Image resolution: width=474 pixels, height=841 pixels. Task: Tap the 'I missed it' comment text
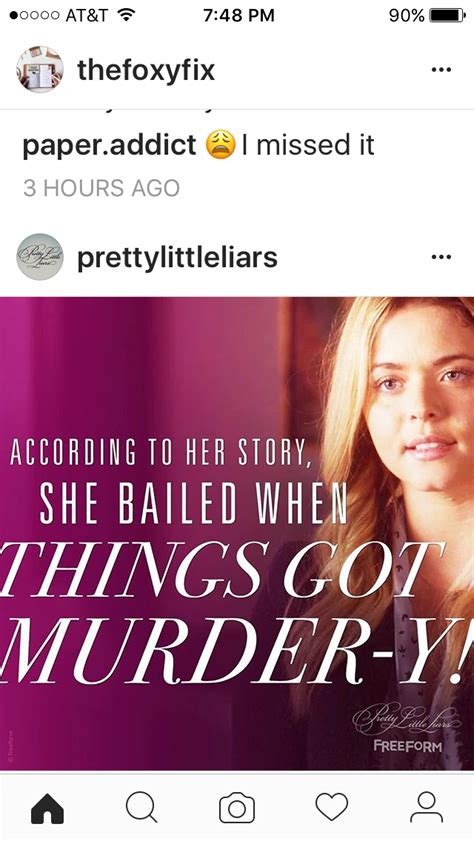click(308, 146)
